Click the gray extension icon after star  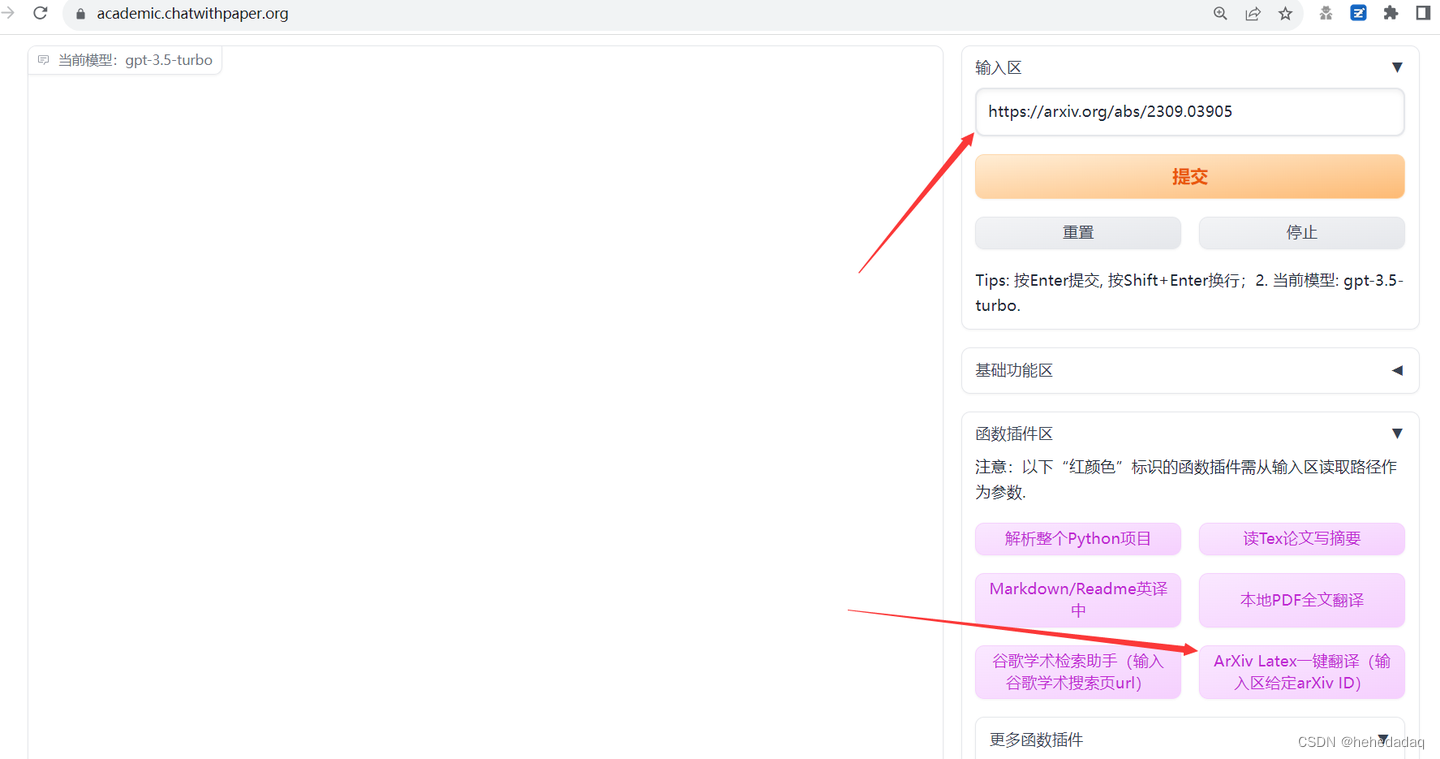(x=1326, y=14)
